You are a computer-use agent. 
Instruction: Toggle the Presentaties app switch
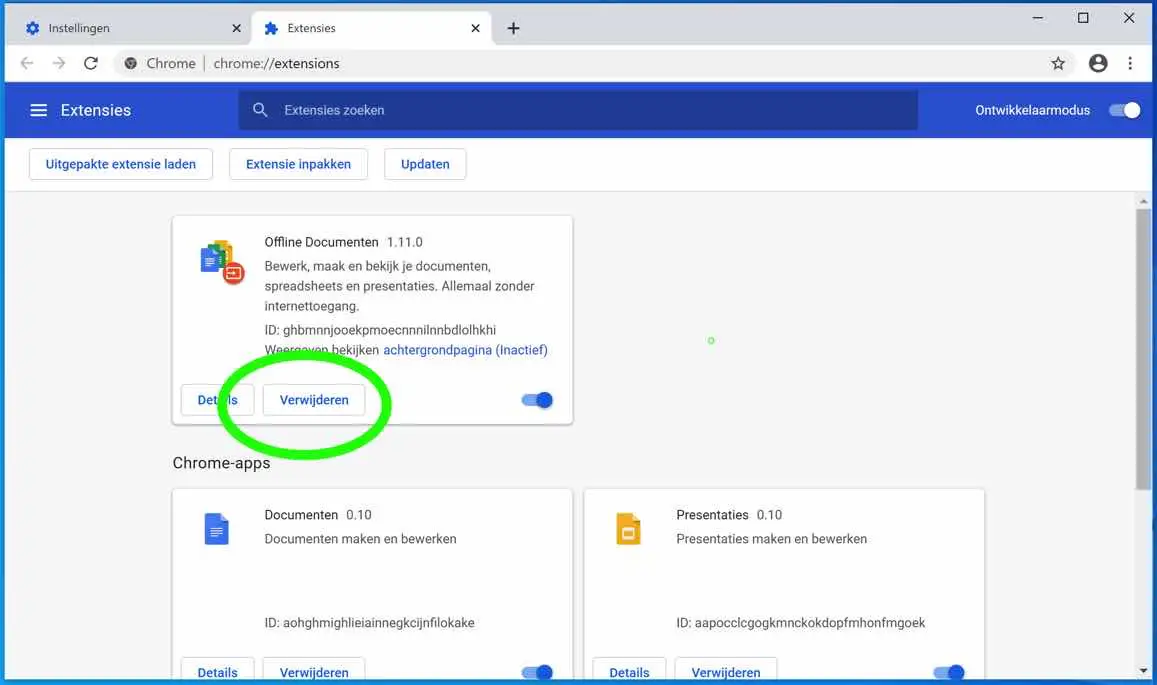[x=949, y=672]
